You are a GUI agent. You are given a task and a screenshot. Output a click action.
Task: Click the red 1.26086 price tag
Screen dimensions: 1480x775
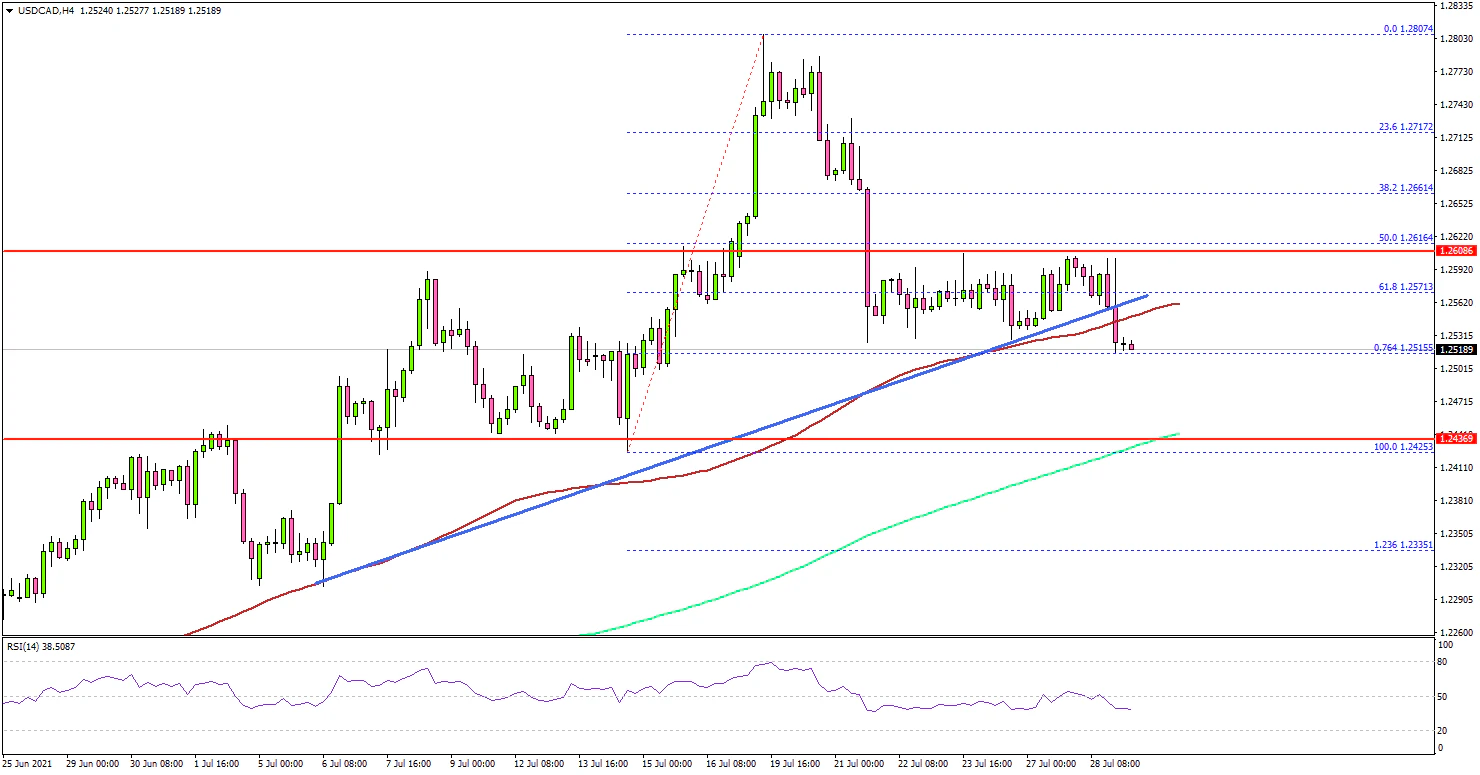(1457, 250)
